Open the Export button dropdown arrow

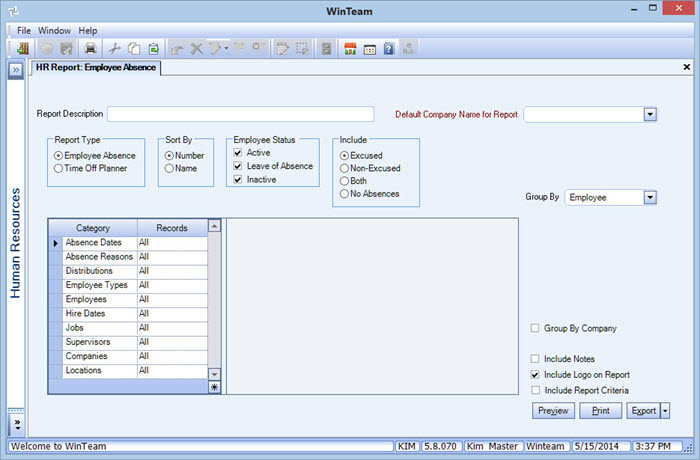click(665, 410)
